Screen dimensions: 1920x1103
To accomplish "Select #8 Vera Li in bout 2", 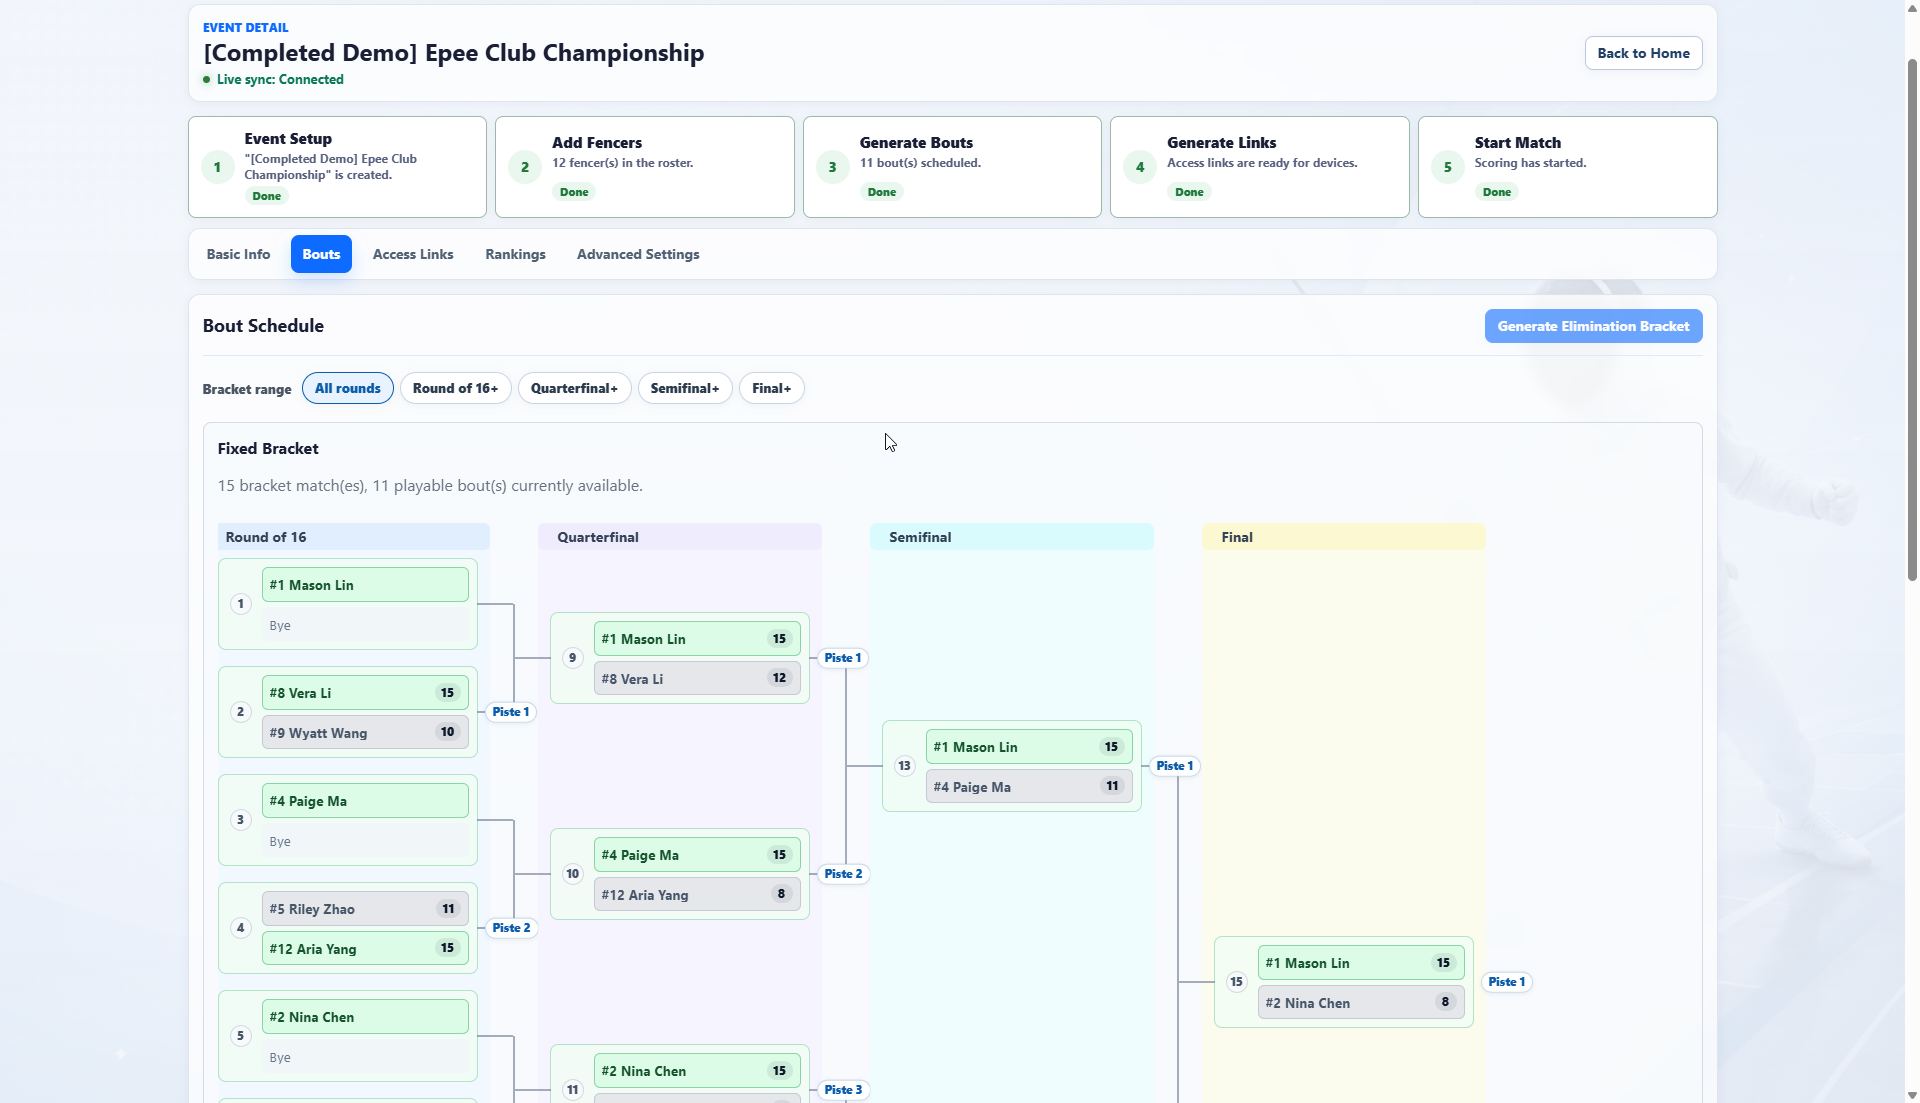I will point(365,693).
